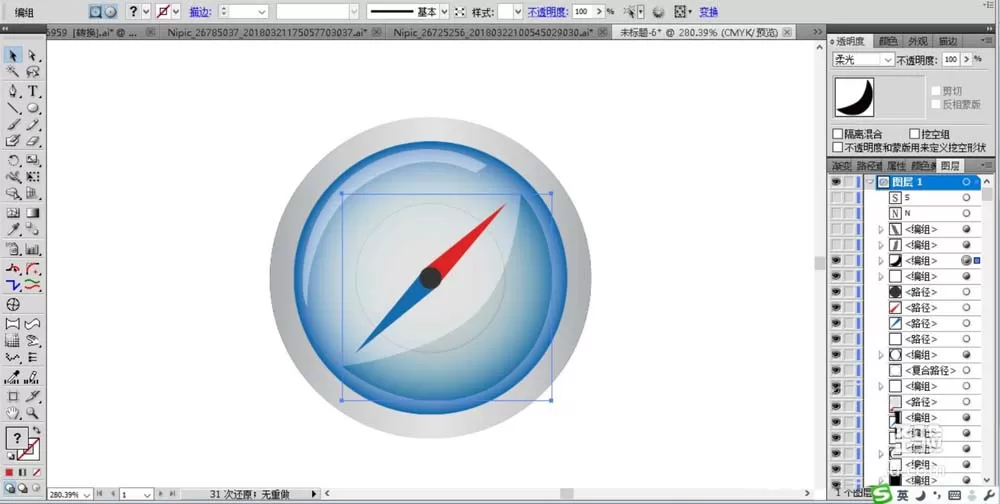Hide 图层 1 using its eye icon
This screenshot has width=1000, height=504.
click(835, 182)
